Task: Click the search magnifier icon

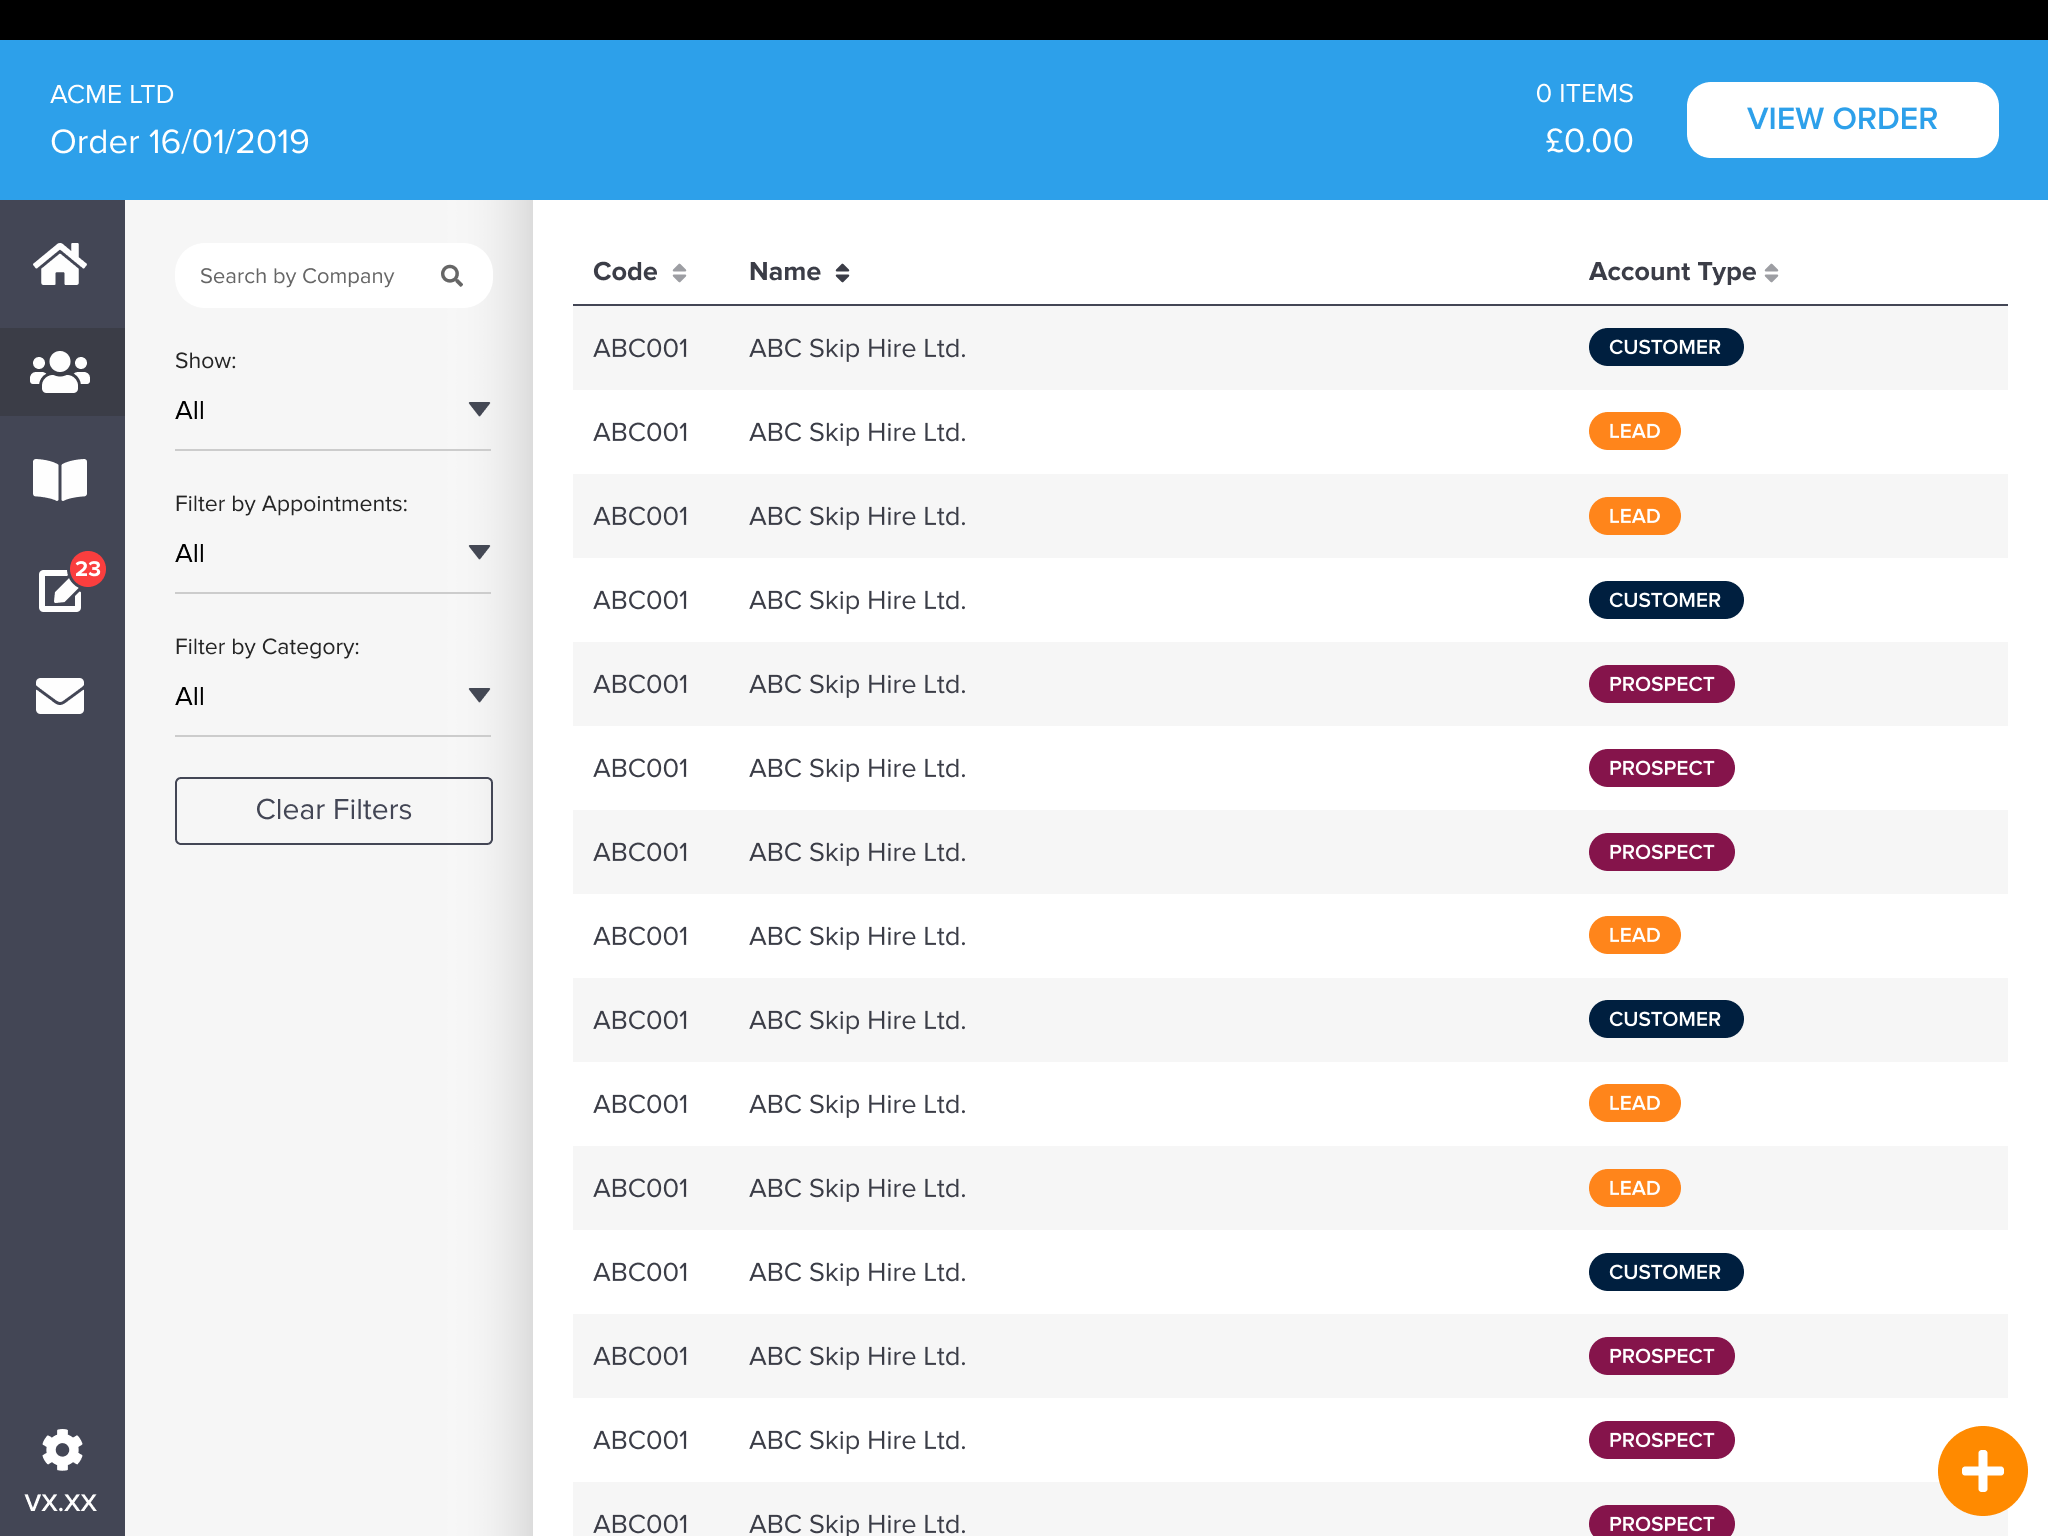Action: pos(452,276)
